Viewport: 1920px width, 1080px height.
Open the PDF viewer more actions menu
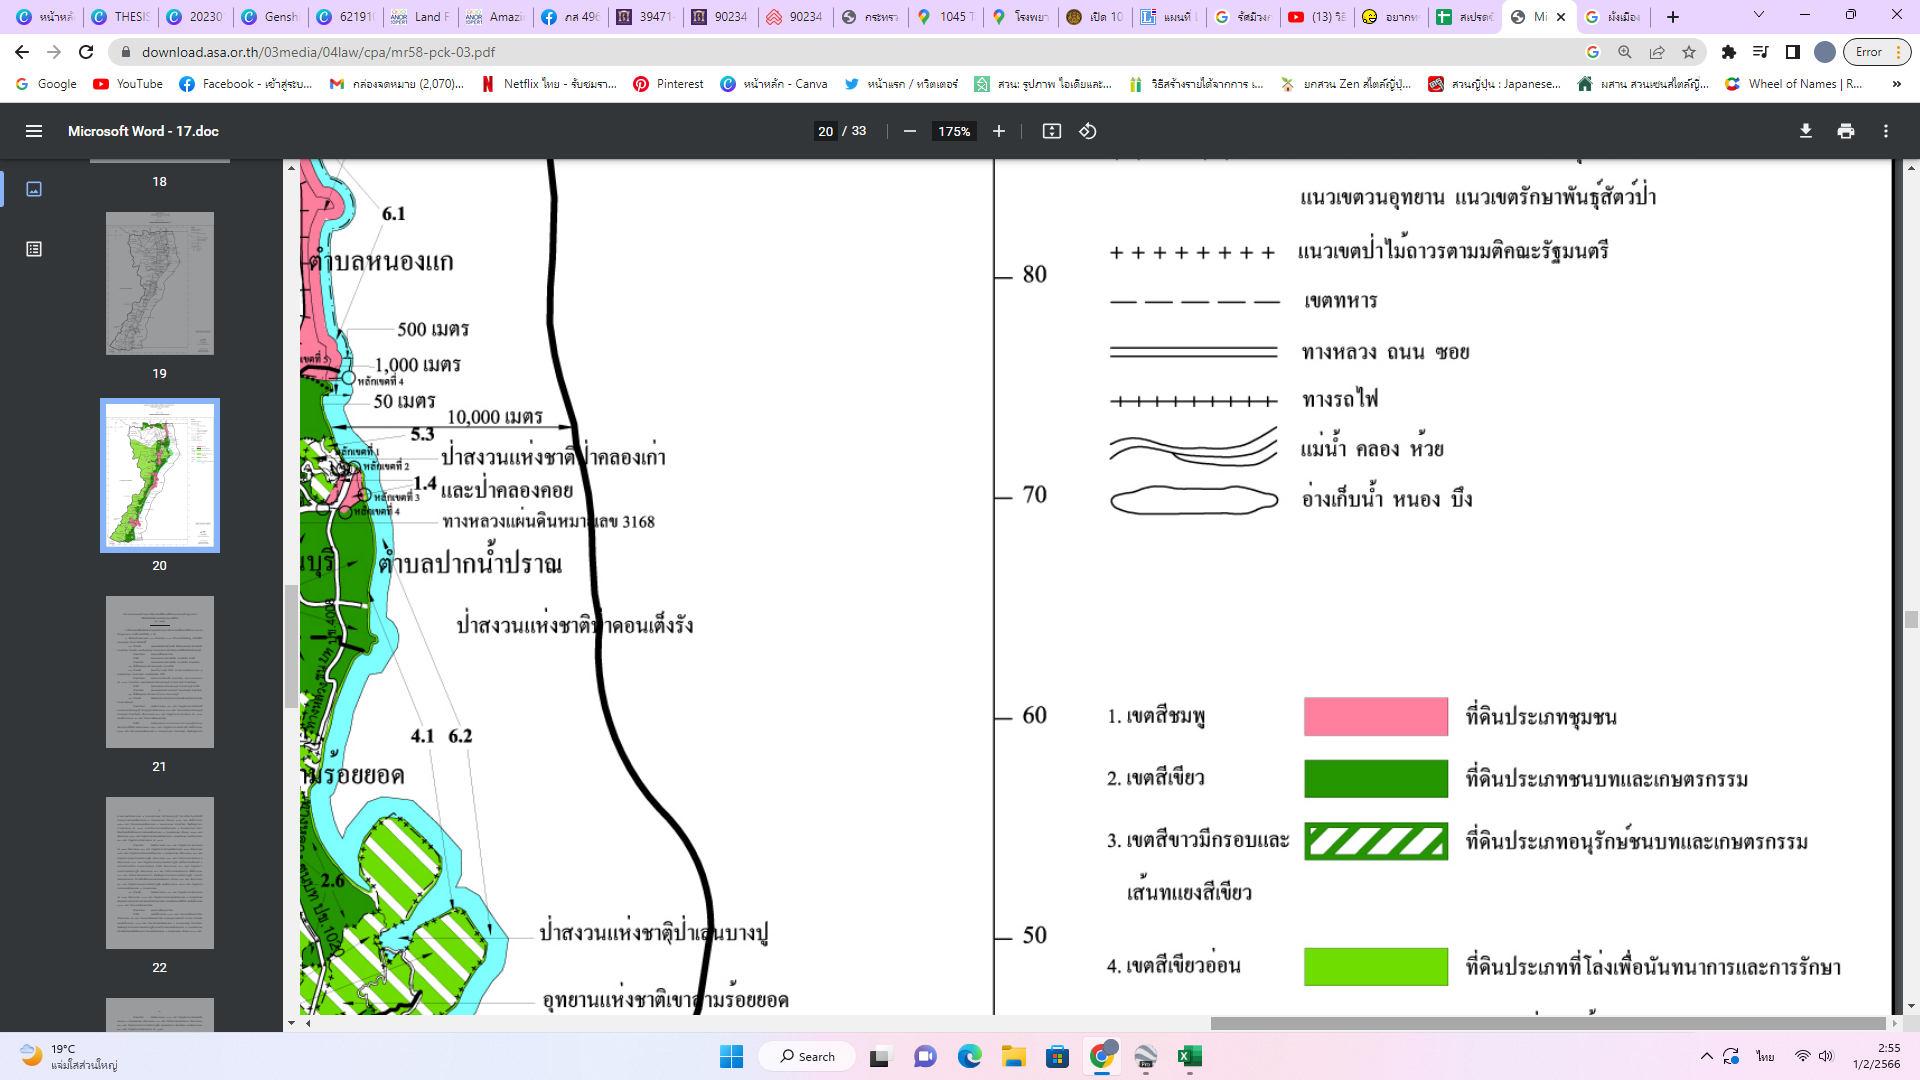(1885, 131)
